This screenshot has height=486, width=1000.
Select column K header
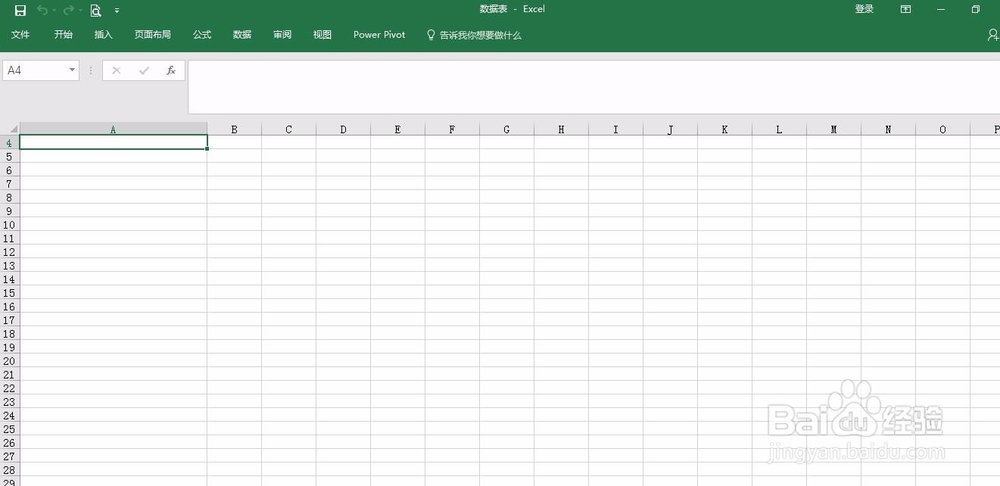[724, 129]
